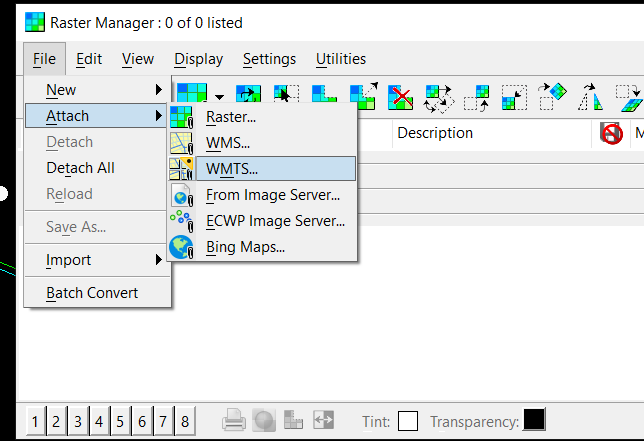
Task: Click the raster icon with red X
Action: click(400, 98)
